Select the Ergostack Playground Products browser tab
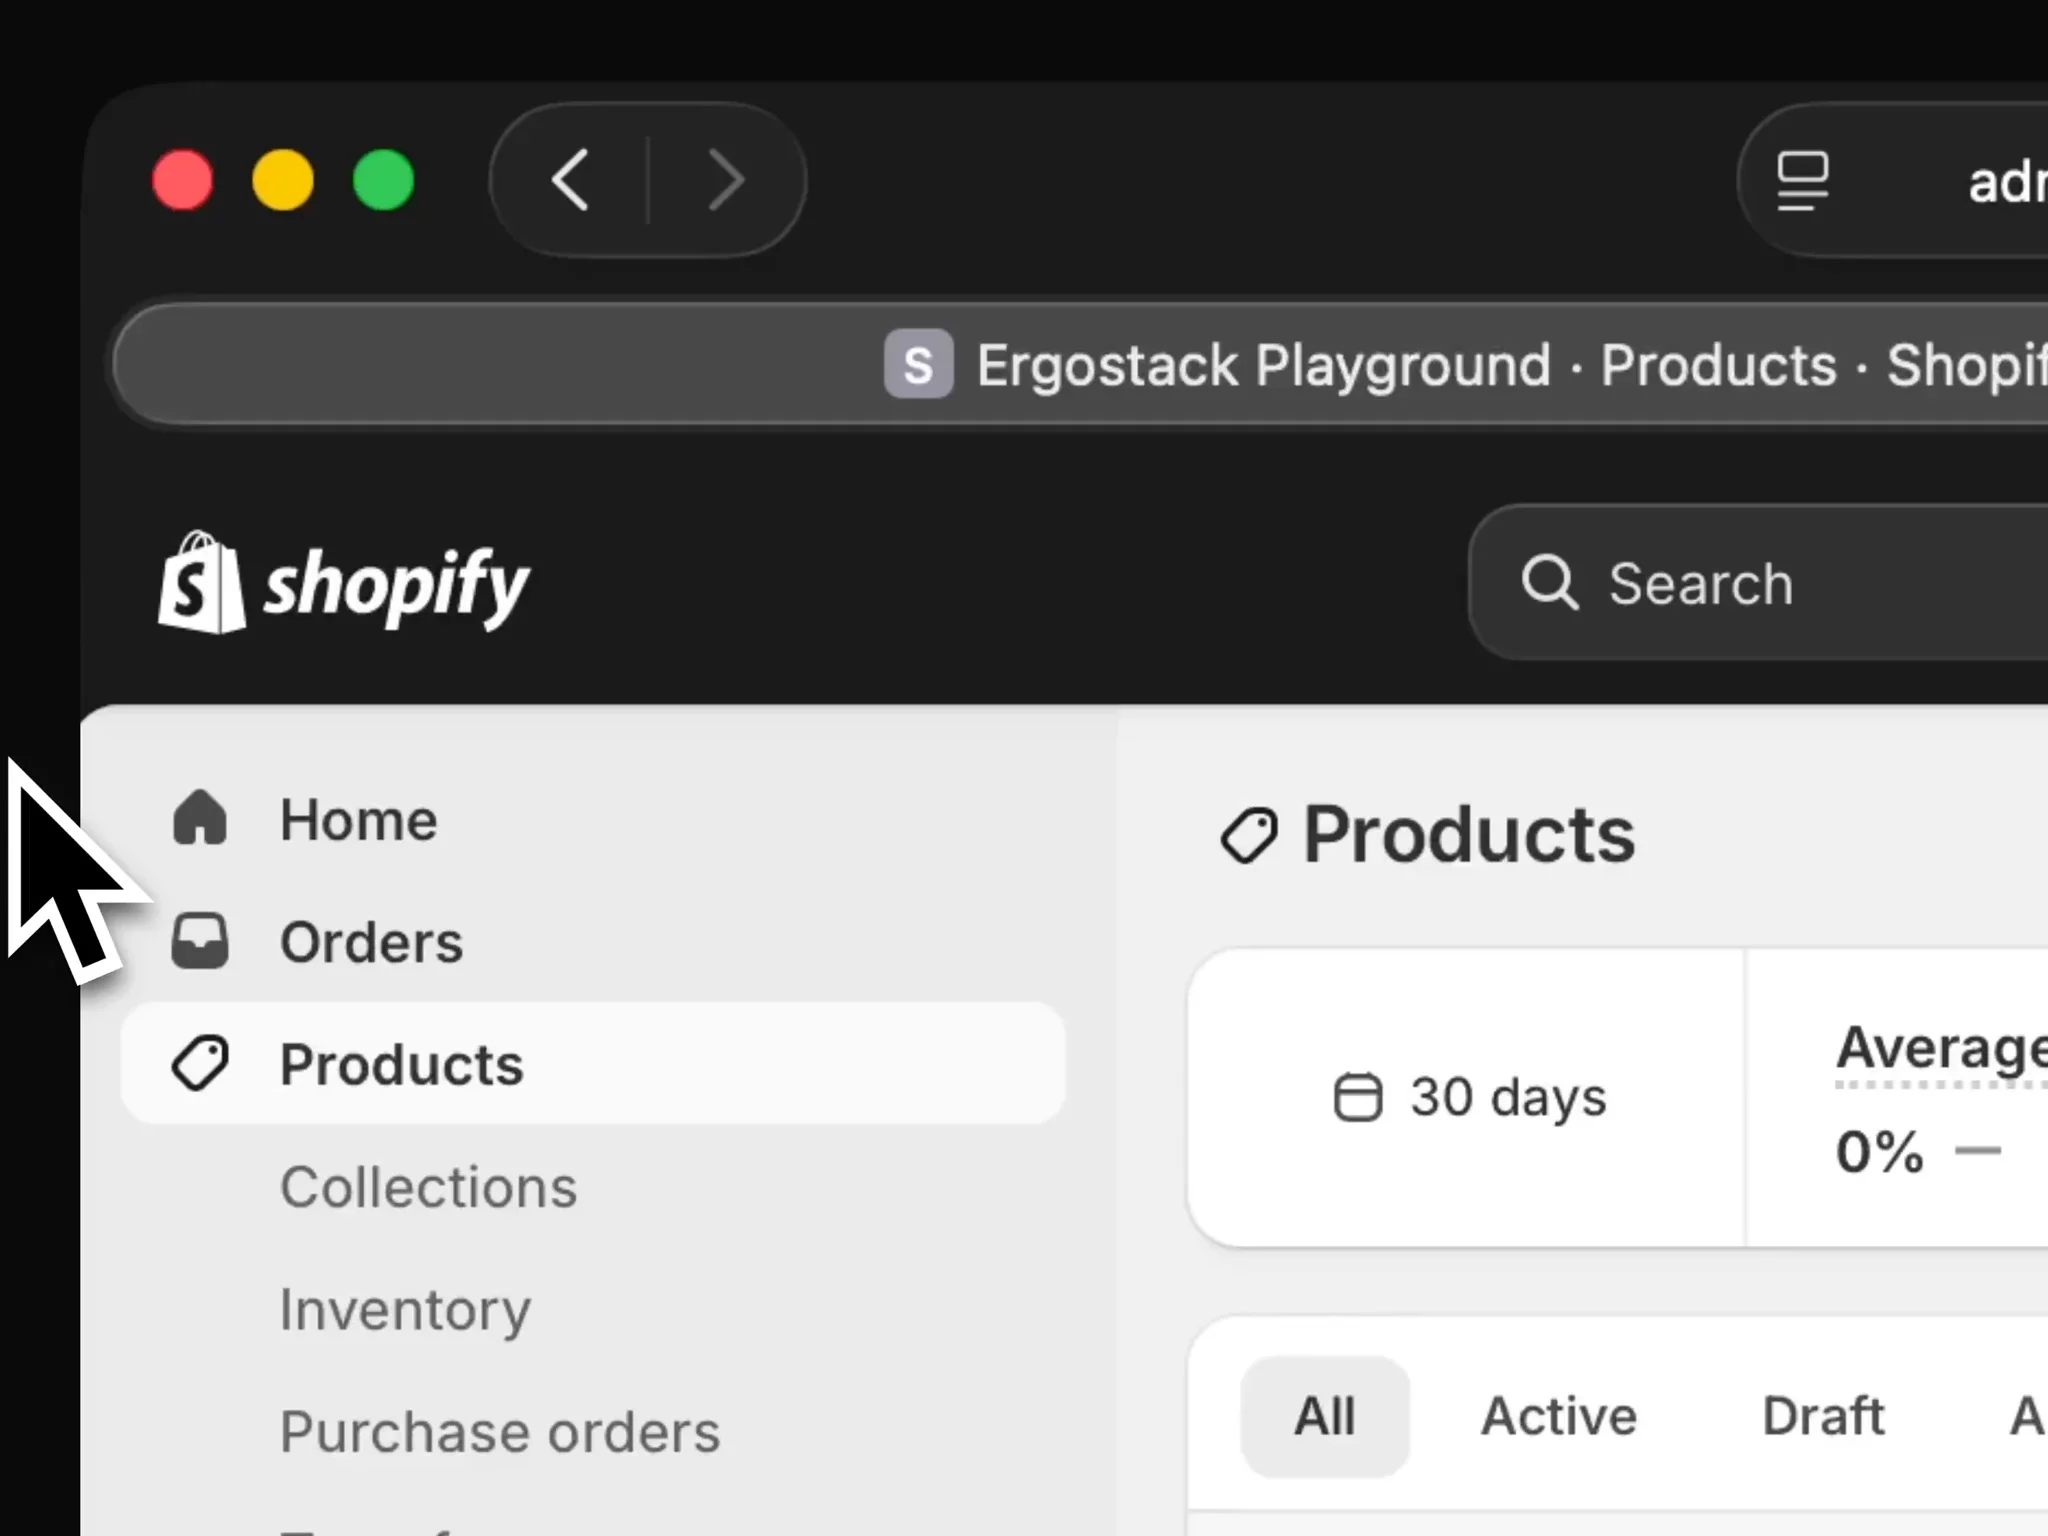This screenshot has height=1536, width=2048. click(1400, 365)
